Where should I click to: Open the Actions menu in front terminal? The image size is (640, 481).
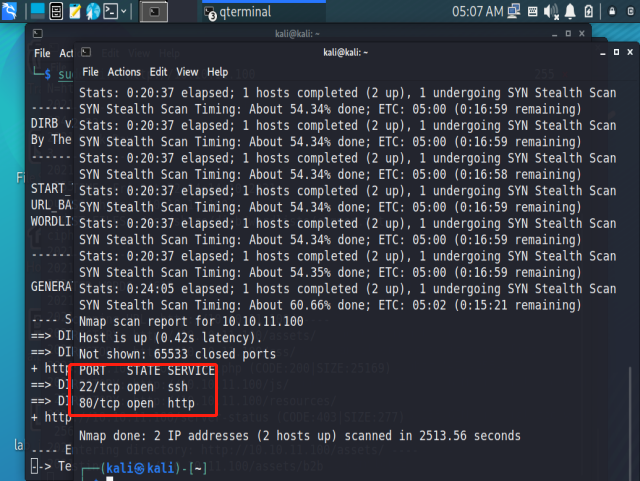tap(124, 72)
